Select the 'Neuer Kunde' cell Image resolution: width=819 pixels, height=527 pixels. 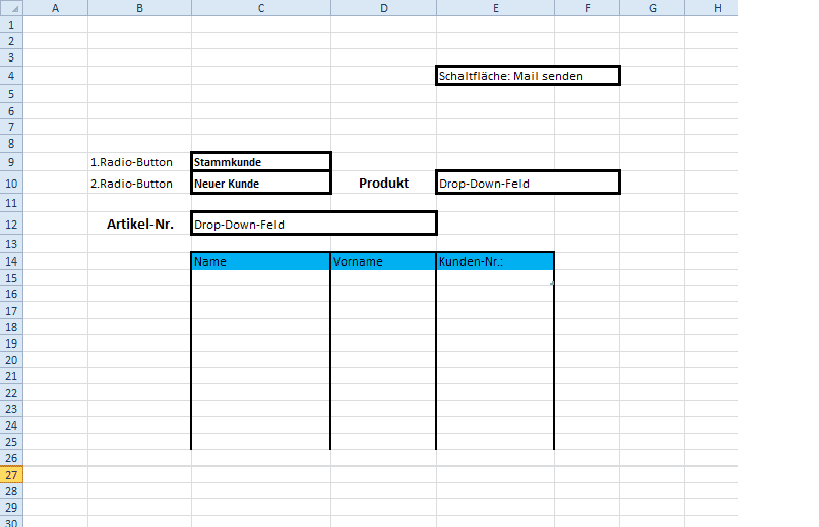[261, 183]
